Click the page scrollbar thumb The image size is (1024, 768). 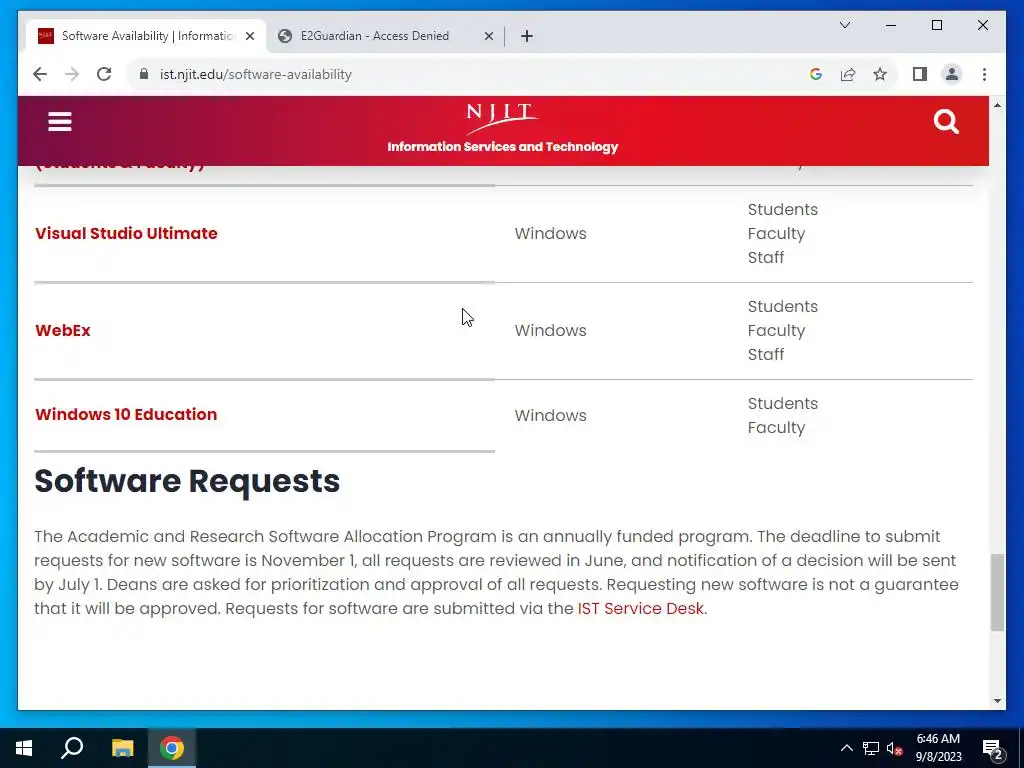pyautogui.click(x=997, y=592)
